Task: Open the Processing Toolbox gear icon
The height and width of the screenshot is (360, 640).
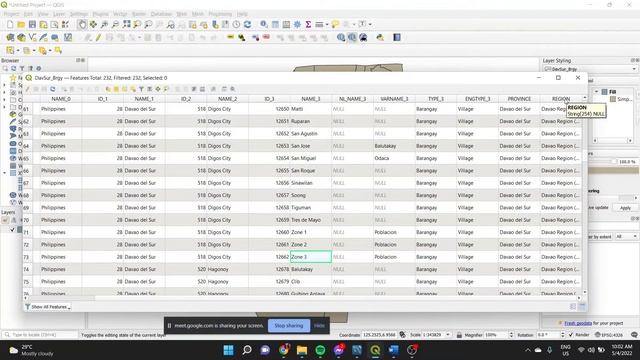Action: point(297,24)
